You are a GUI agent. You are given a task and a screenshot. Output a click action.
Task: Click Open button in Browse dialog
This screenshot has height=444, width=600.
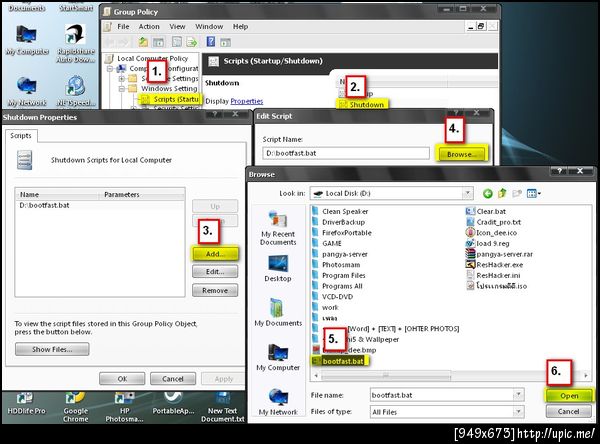pos(569,395)
